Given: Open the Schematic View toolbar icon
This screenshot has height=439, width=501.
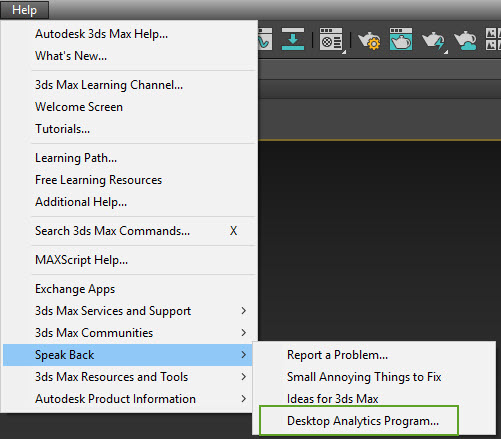Looking at the screenshot, I should (x=293, y=39).
